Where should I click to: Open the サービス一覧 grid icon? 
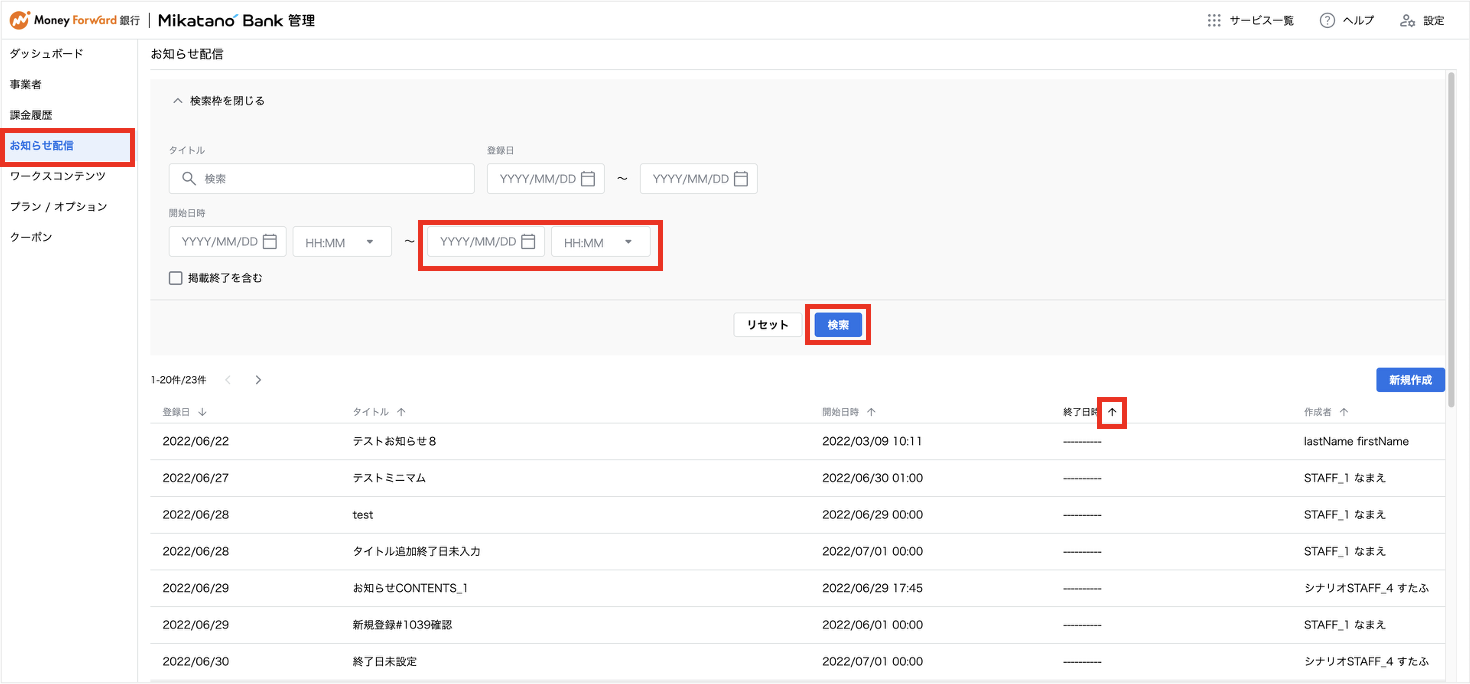coord(1214,20)
